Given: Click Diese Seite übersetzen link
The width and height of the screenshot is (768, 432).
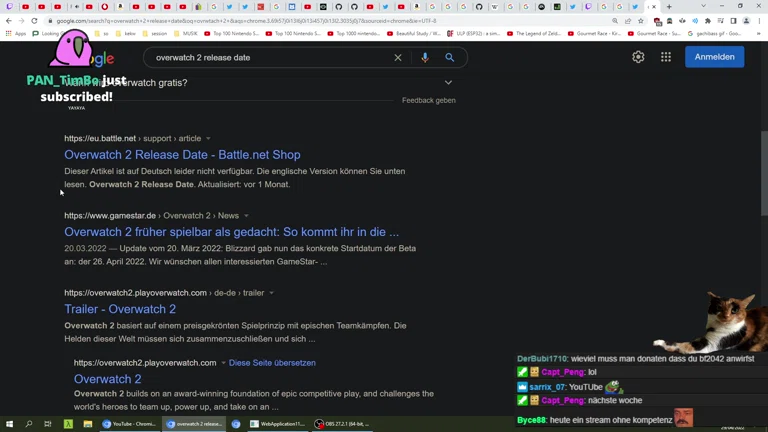Looking at the screenshot, I should [x=272, y=363].
